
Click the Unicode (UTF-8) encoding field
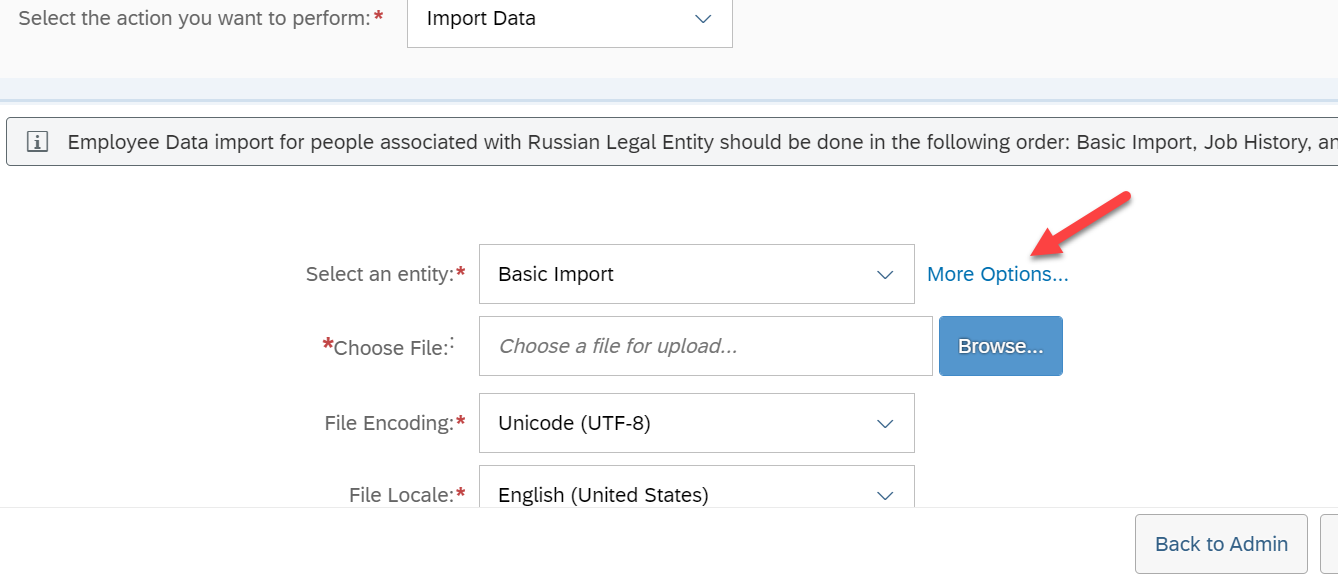click(x=697, y=423)
